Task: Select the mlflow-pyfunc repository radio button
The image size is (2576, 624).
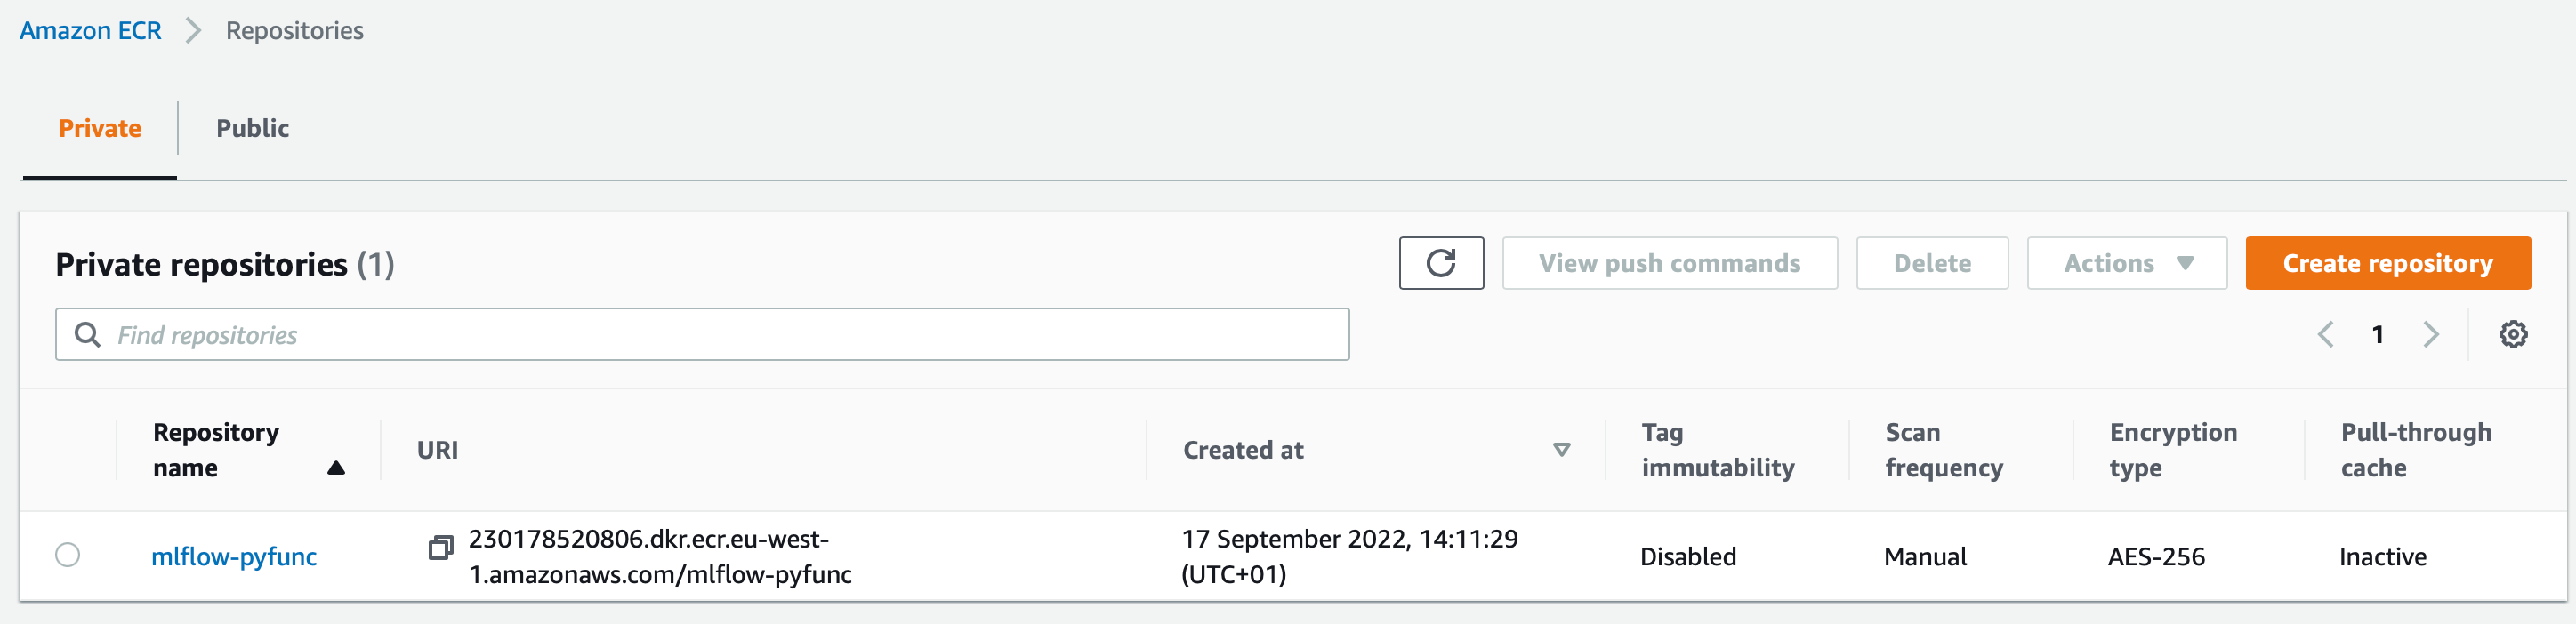Action: (x=68, y=555)
